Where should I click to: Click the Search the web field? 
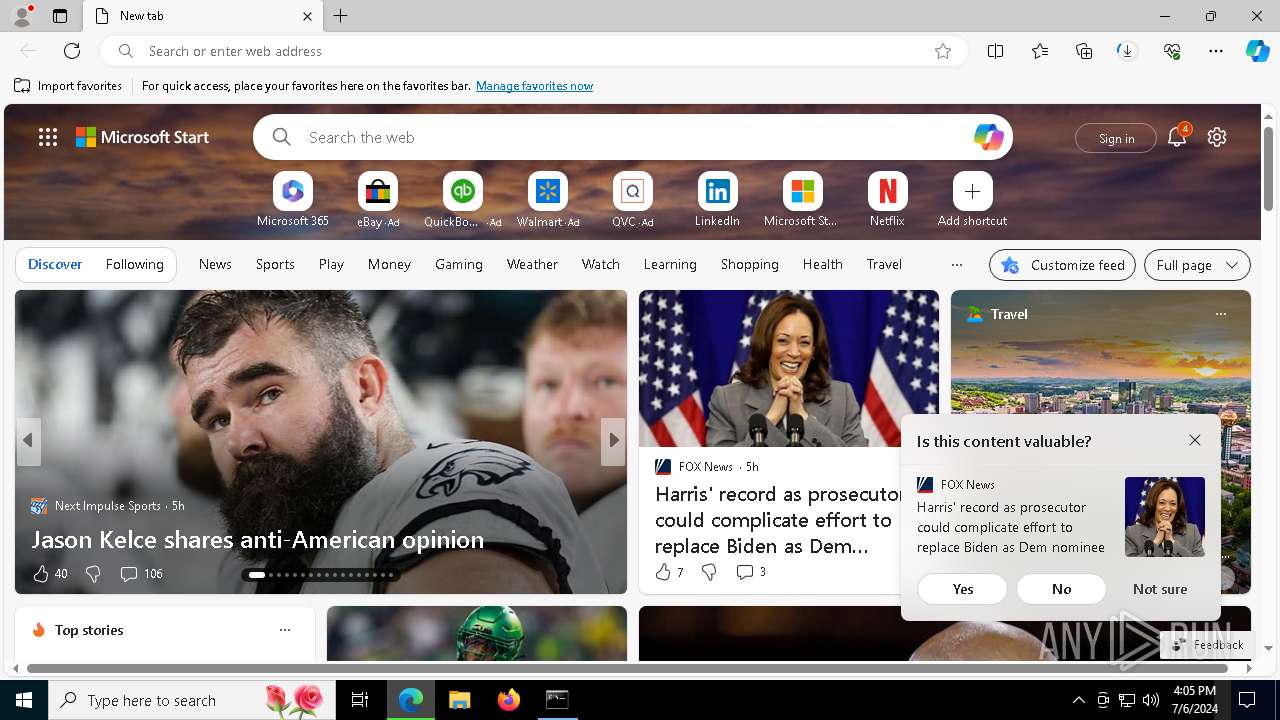tap(632, 137)
